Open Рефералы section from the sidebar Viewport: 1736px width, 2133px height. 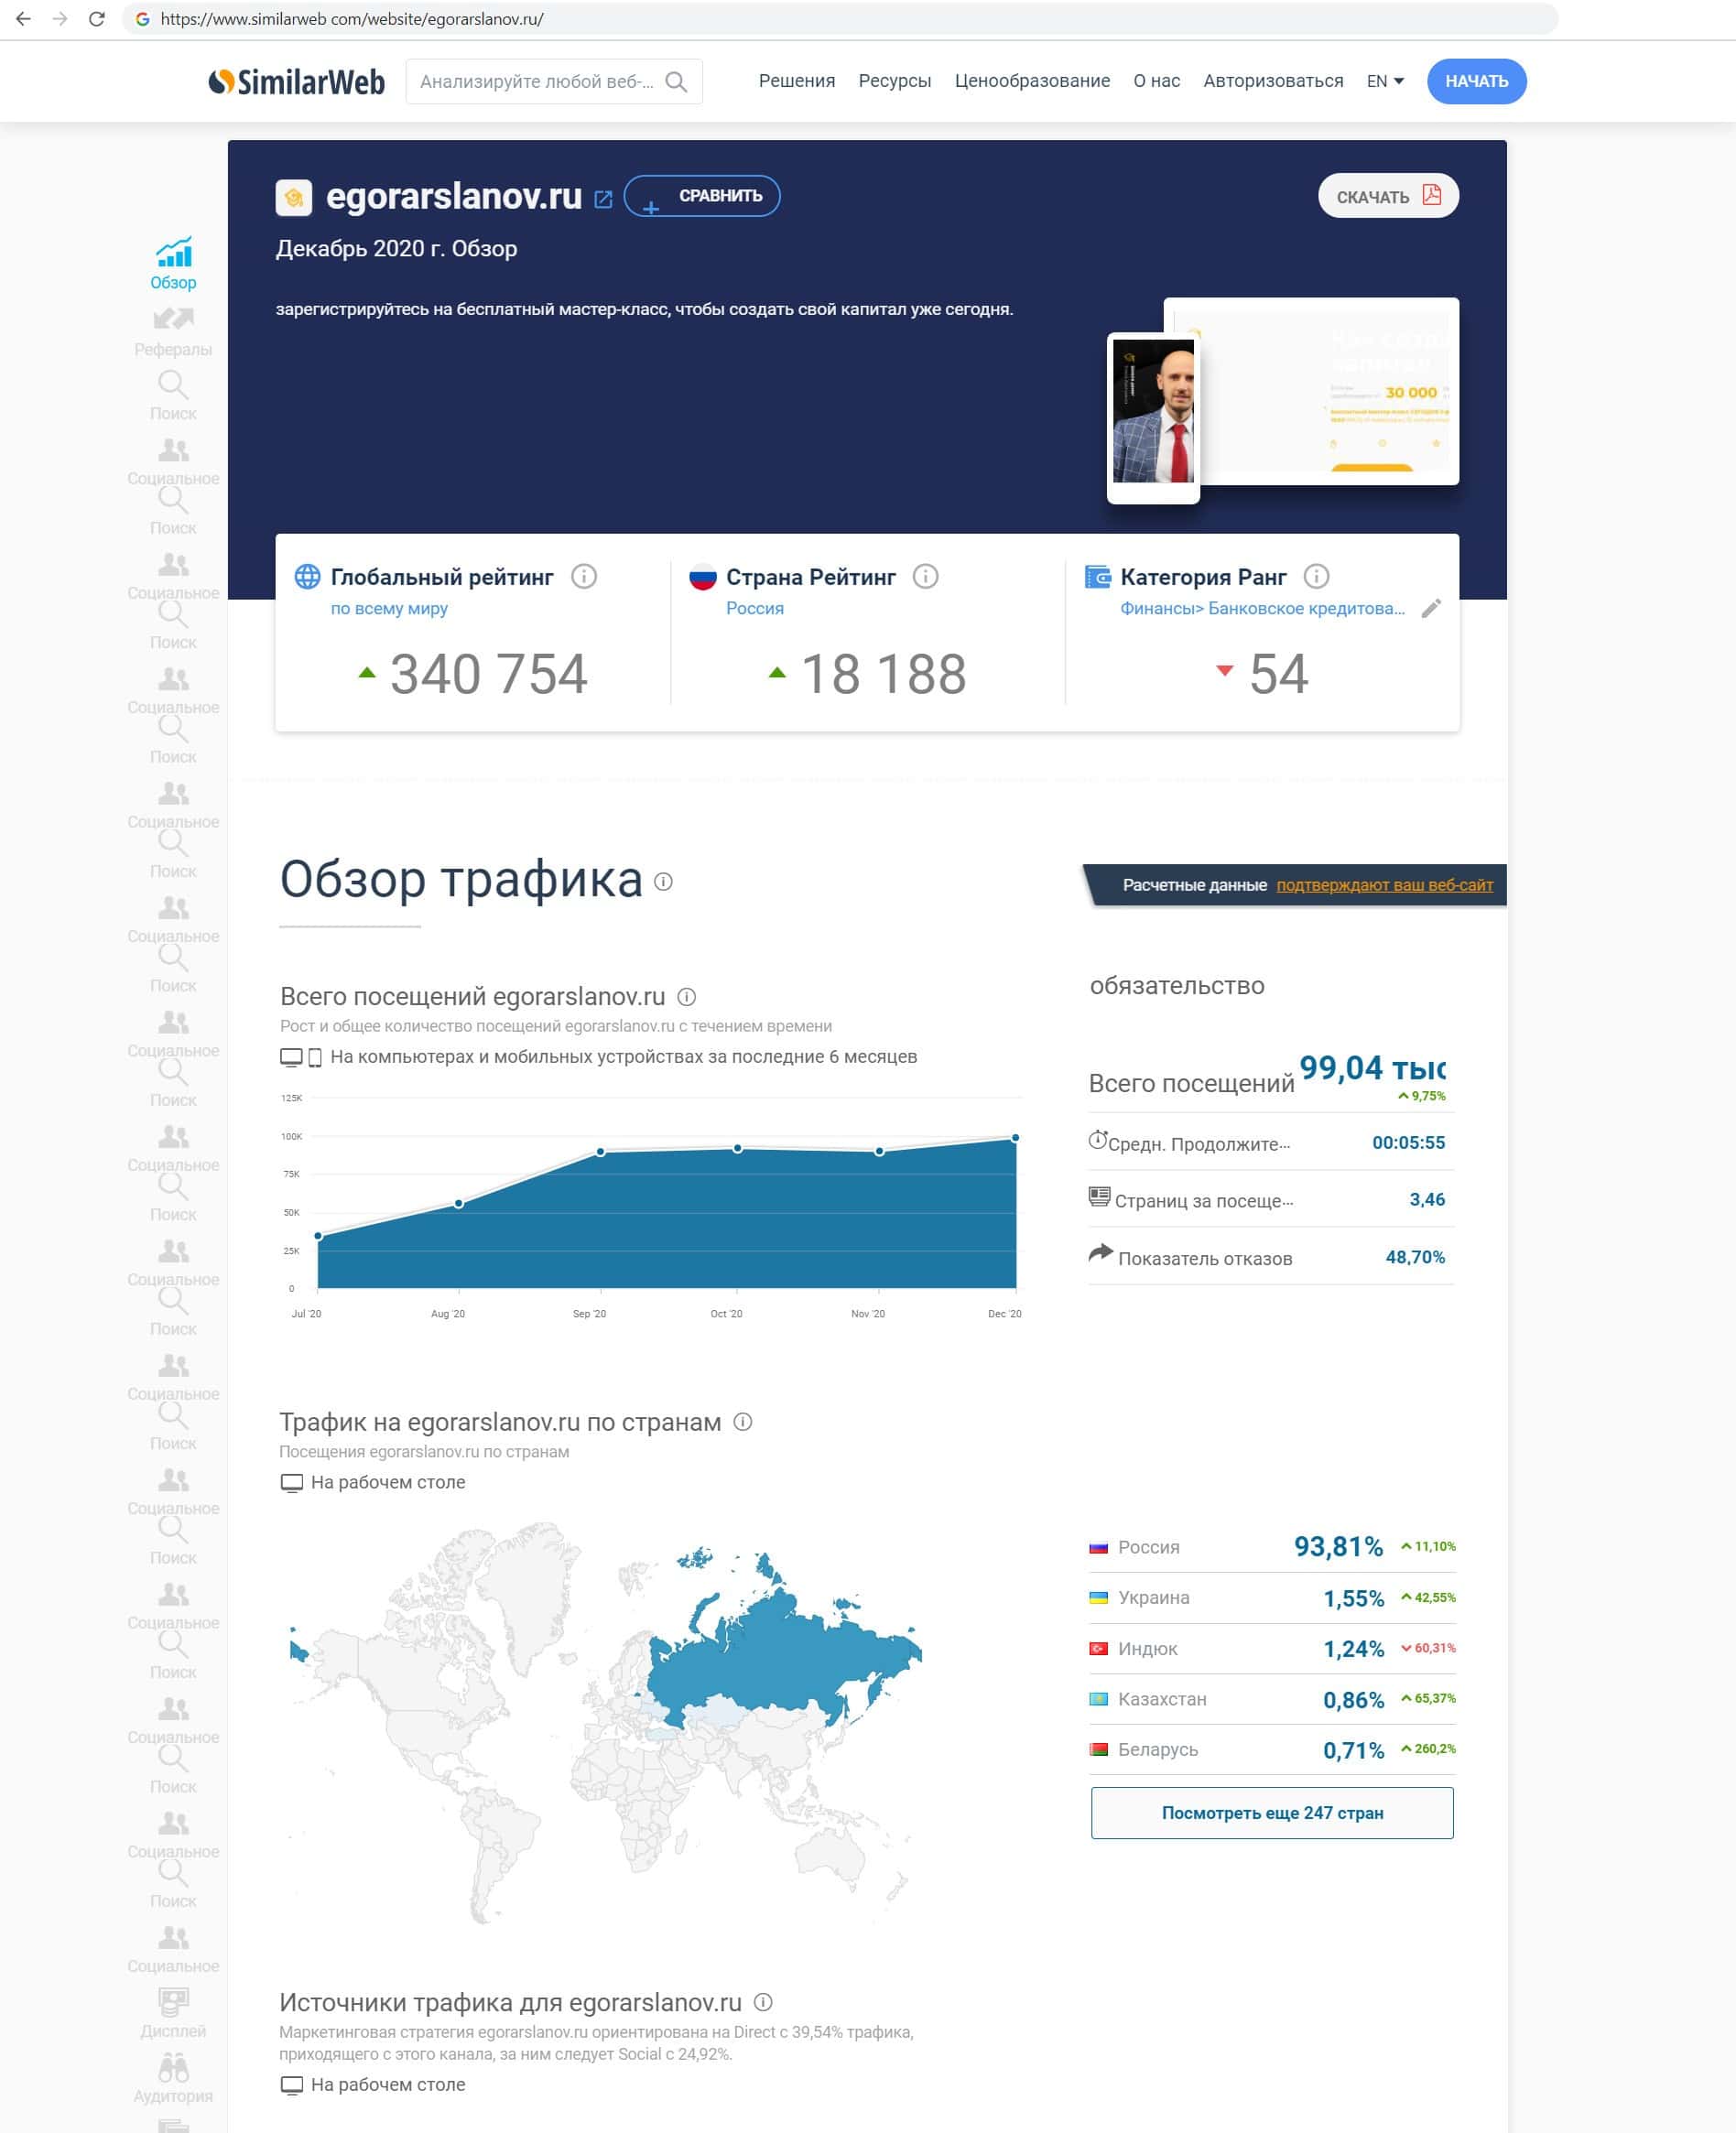click(x=173, y=332)
